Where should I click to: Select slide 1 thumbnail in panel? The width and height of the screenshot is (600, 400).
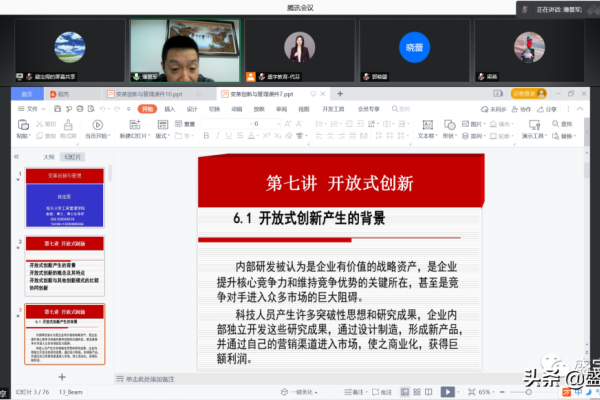tap(65, 198)
